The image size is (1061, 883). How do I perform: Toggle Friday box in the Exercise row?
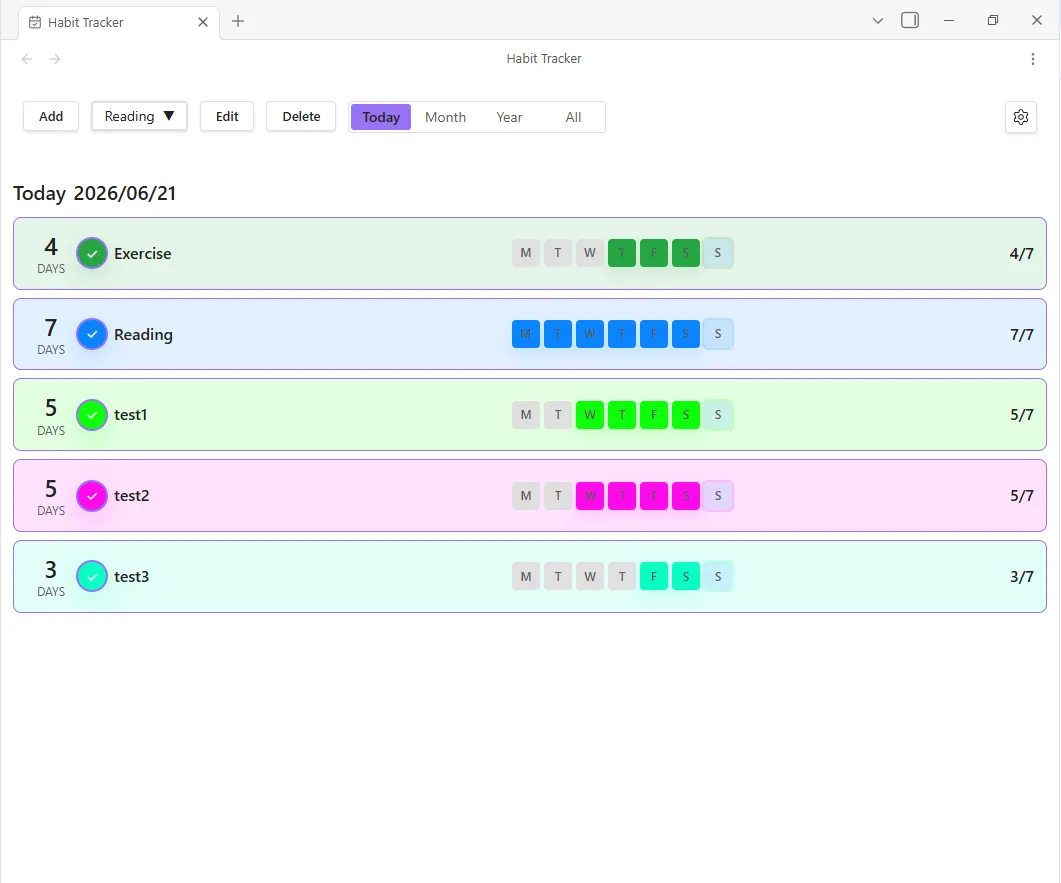pos(654,253)
